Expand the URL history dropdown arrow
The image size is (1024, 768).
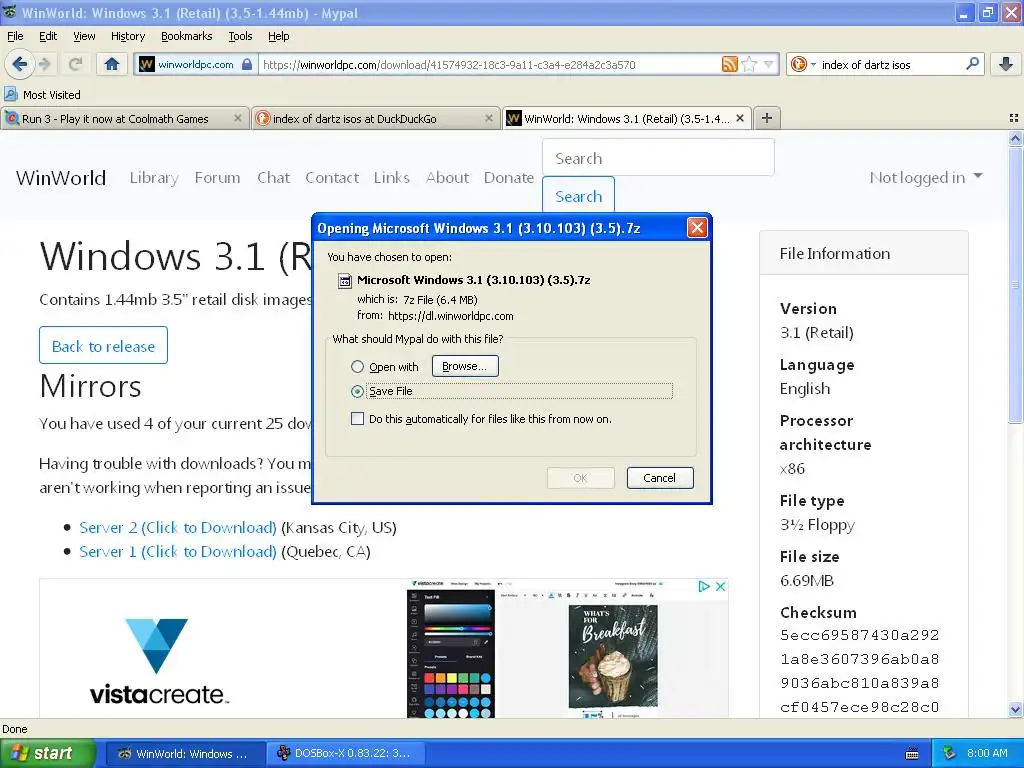tap(769, 64)
